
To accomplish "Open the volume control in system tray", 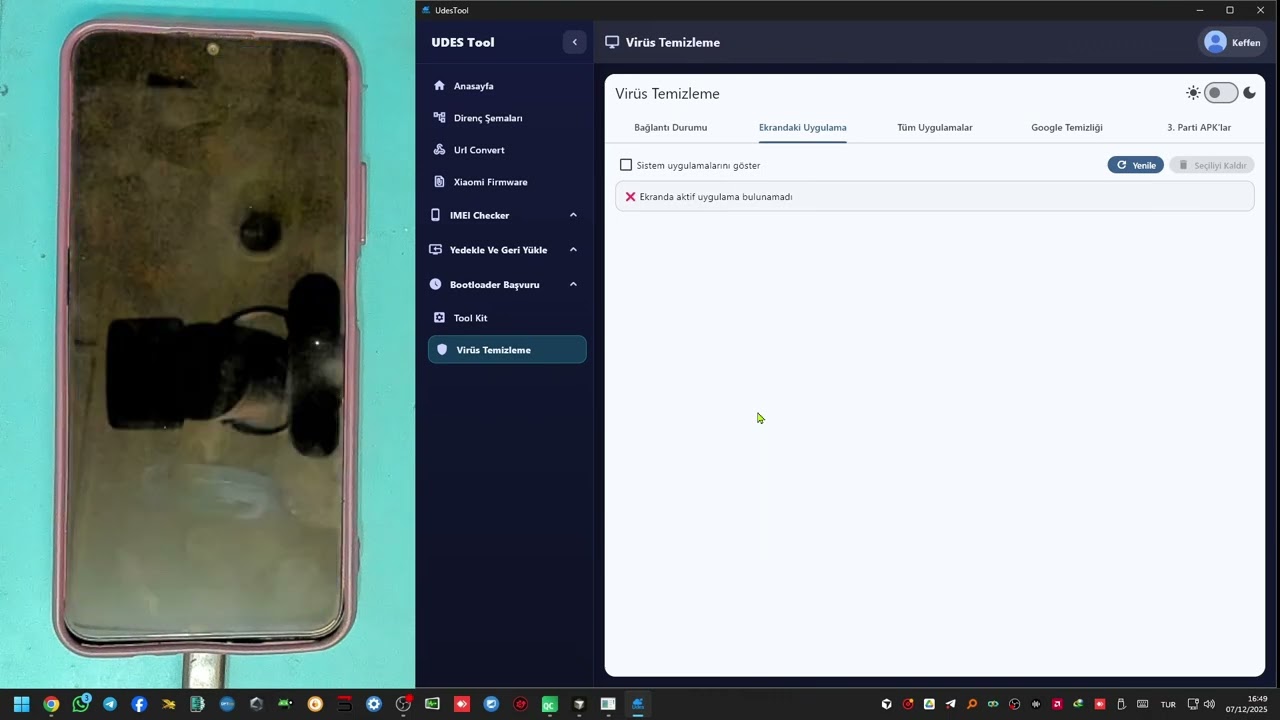I will point(1209,704).
